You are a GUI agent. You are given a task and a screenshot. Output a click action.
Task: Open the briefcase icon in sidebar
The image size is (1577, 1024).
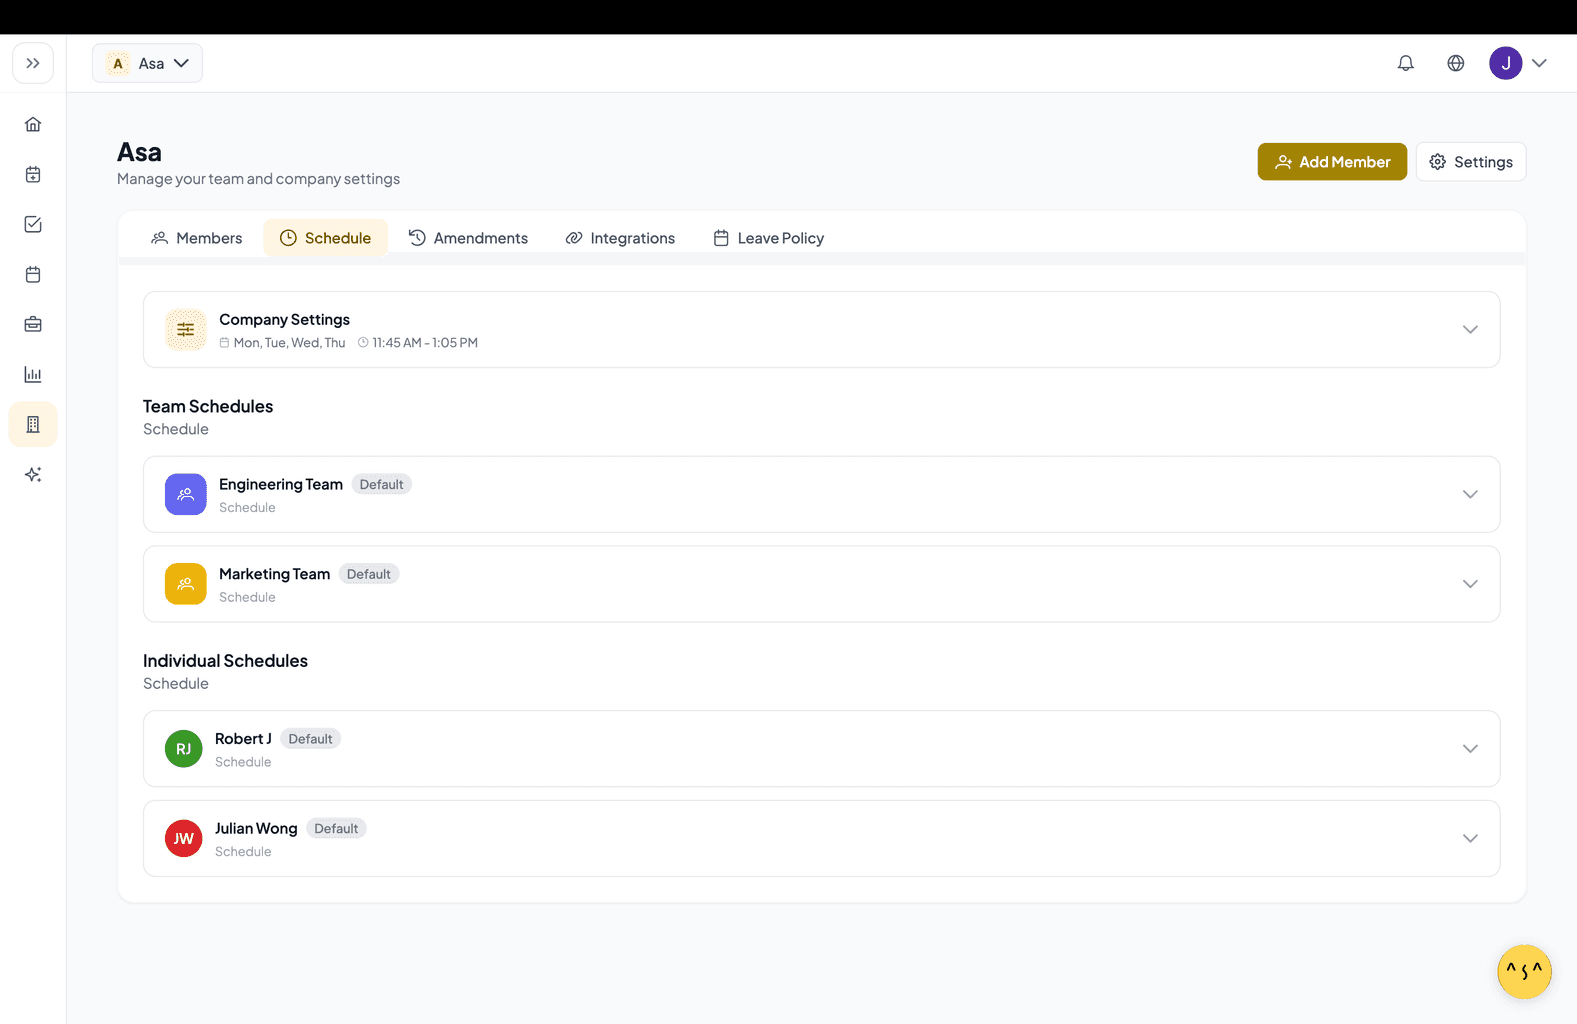coord(33,324)
